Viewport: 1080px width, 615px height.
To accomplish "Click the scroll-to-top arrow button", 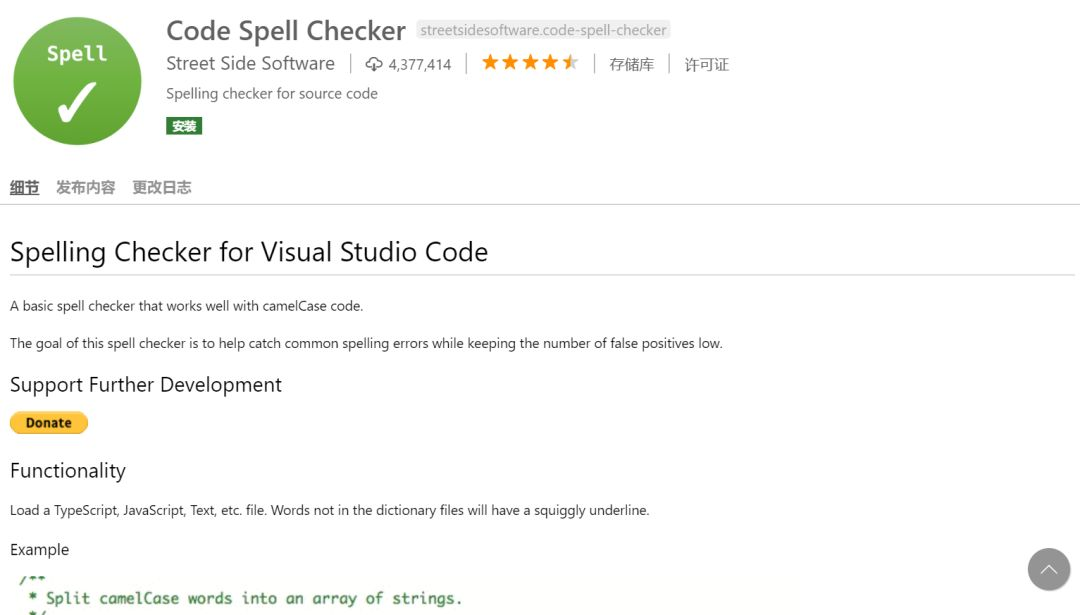I will pyautogui.click(x=1048, y=569).
